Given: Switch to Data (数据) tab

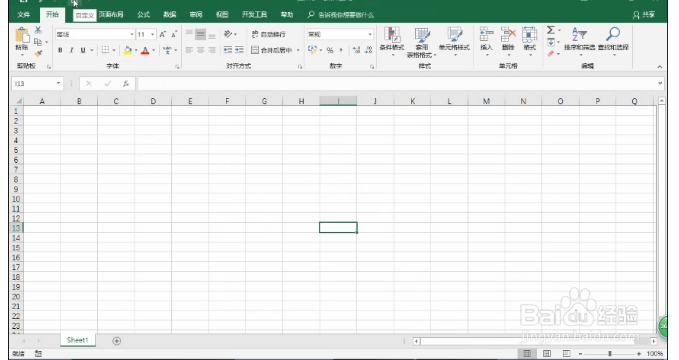Looking at the screenshot, I should click(x=169, y=15).
